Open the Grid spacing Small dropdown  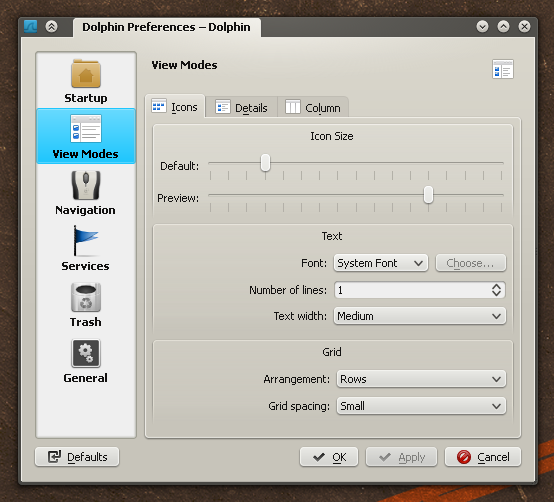coord(421,406)
